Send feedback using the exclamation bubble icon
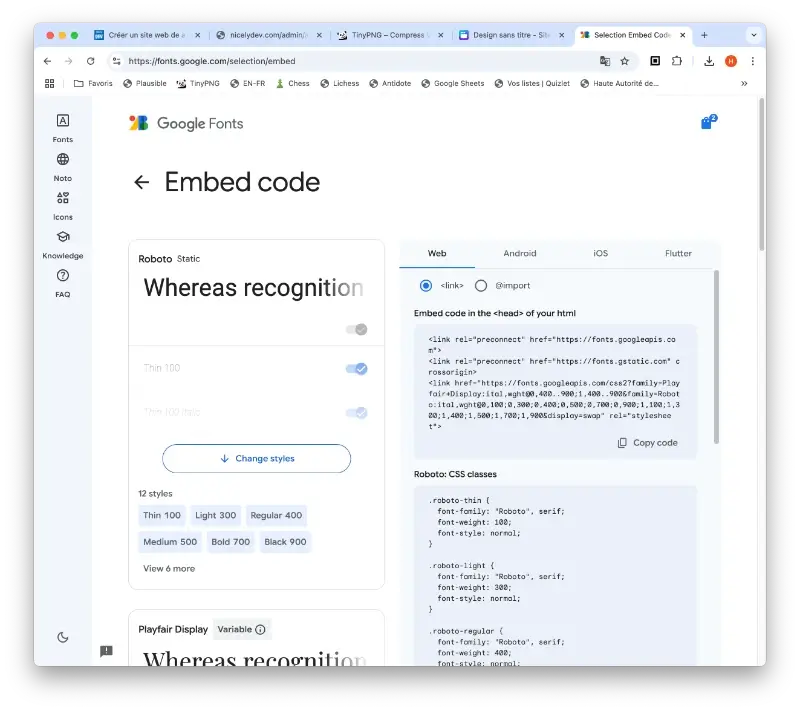Screen dimensions: 800x711 pos(106,651)
